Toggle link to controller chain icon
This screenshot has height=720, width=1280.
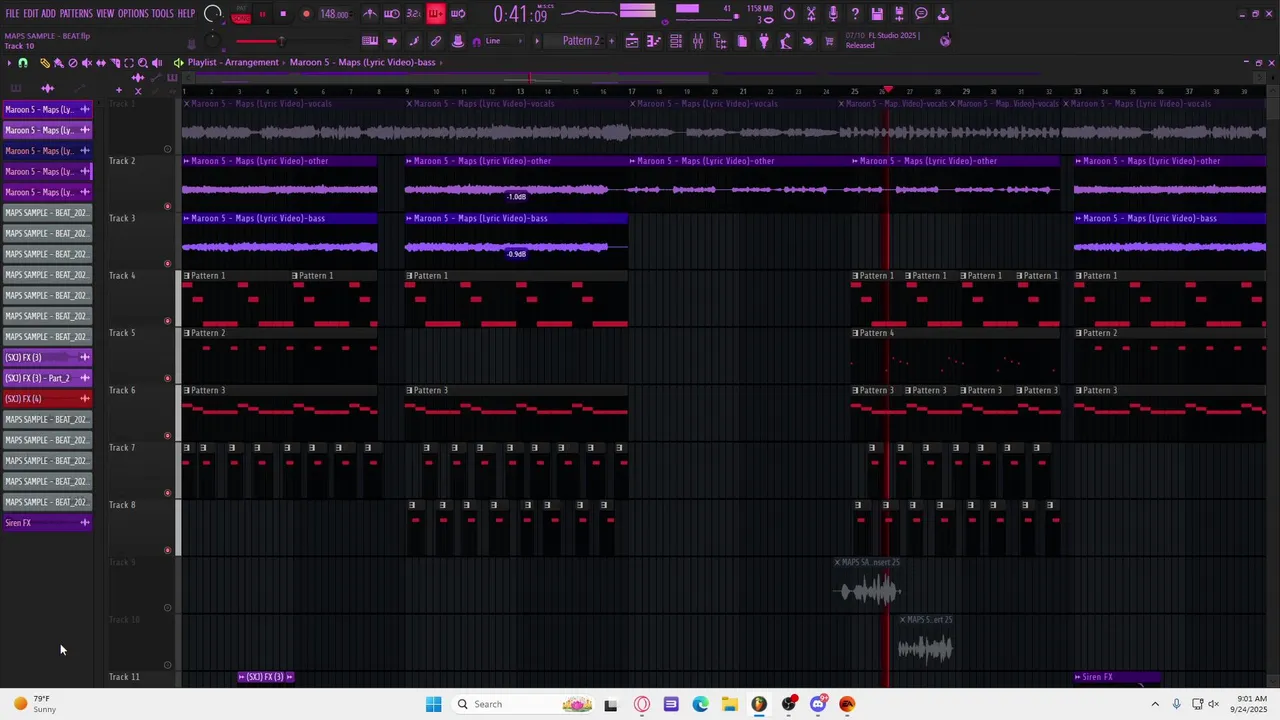pyautogui.click(x=436, y=41)
